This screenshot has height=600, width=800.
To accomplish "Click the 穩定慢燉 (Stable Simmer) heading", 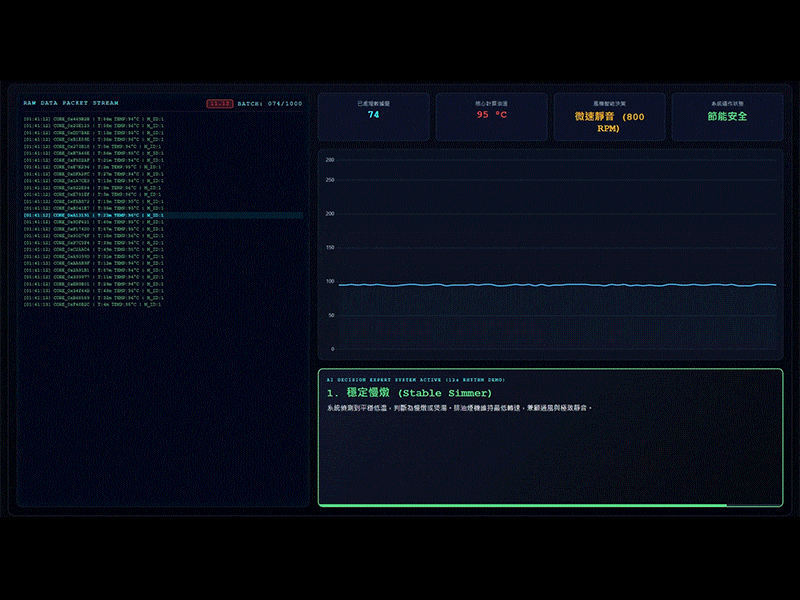I will (409, 393).
